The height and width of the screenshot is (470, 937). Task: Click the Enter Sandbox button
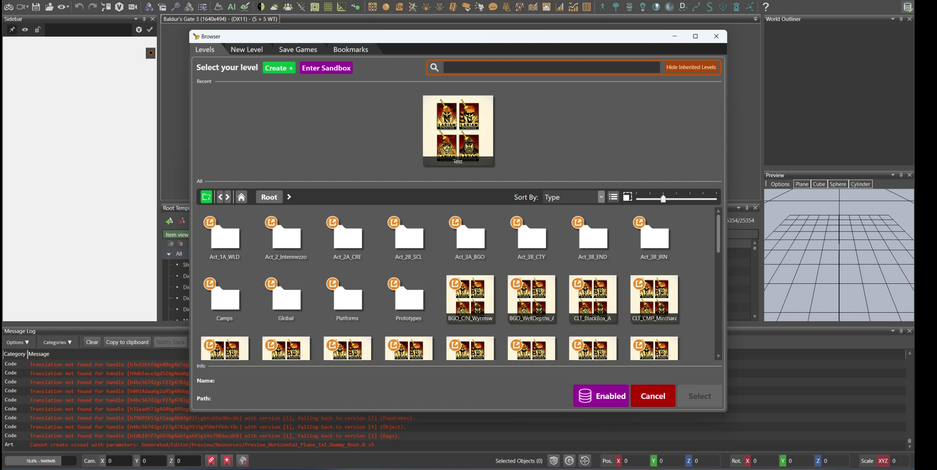coord(326,68)
